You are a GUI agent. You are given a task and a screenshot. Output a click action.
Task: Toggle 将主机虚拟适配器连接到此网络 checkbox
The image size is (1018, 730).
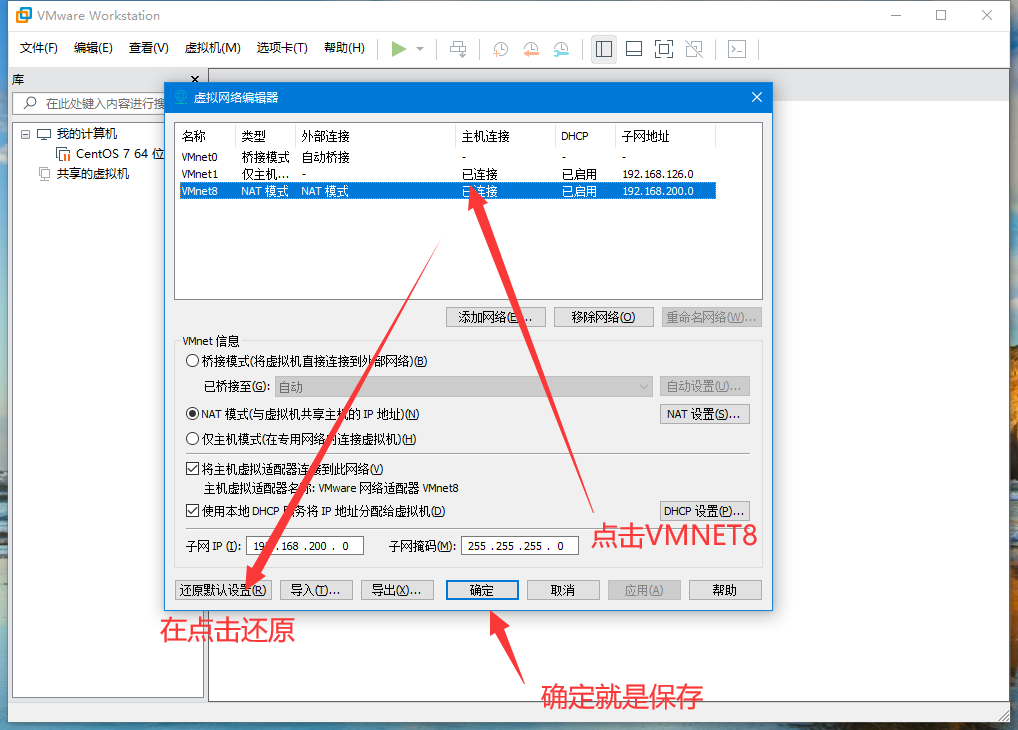(192, 468)
